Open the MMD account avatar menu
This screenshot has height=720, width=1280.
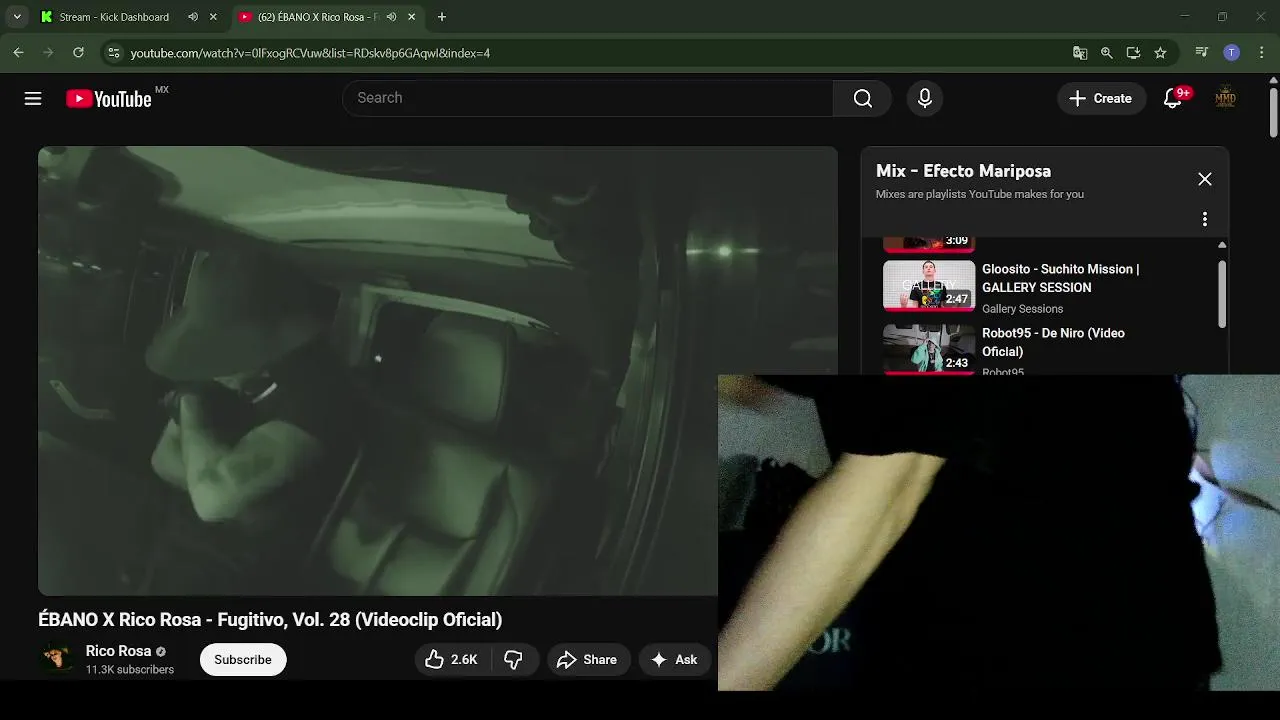pyautogui.click(x=1225, y=98)
